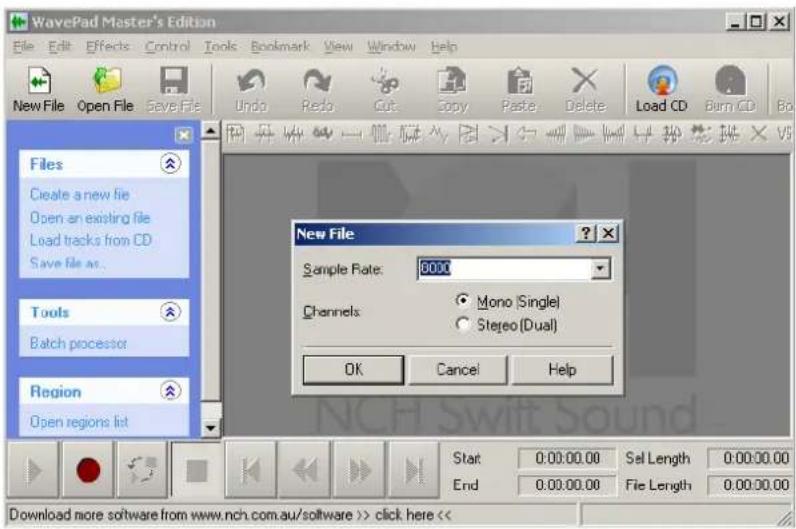Open the Bookmark menu
Image resolution: width=796 pixels, height=529 pixels.
280,47
